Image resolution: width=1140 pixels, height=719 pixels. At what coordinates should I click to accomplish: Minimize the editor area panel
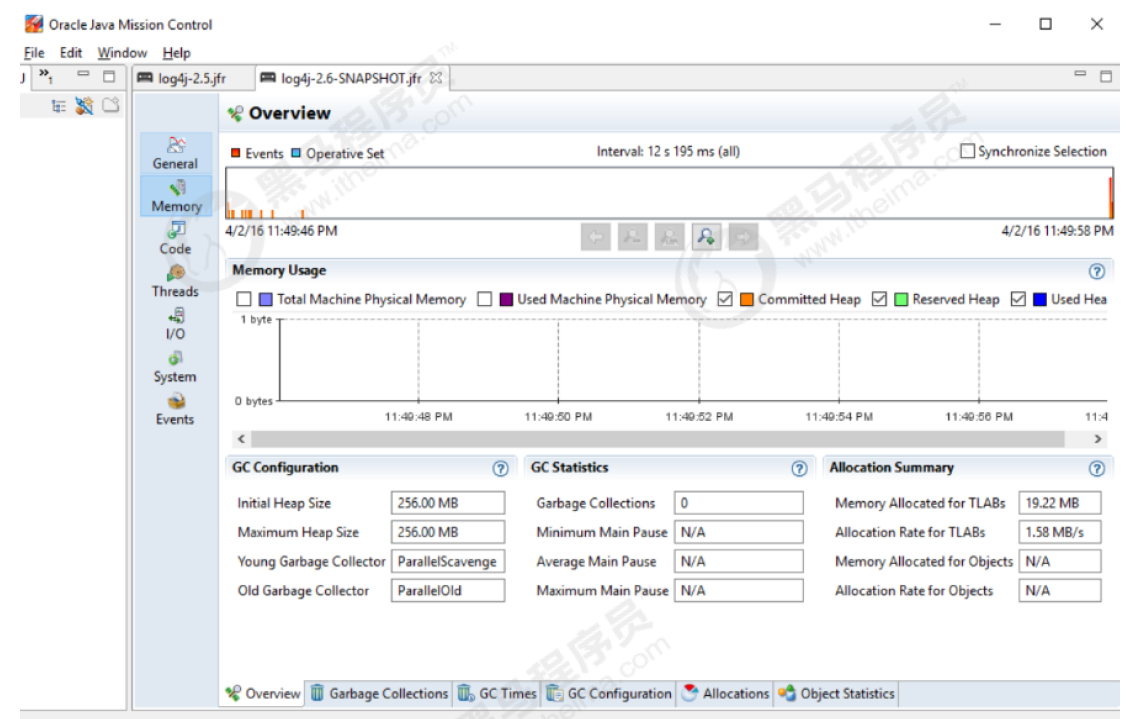pyautogui.click(x=1080, y=74)
